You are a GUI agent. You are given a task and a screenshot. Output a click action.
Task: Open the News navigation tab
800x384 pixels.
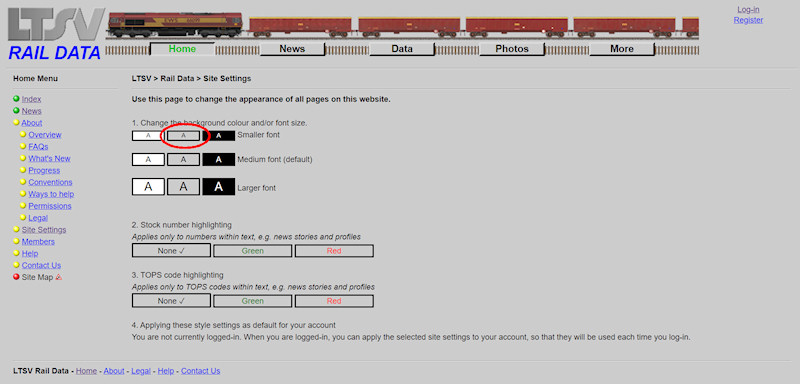tap(292, 49)
